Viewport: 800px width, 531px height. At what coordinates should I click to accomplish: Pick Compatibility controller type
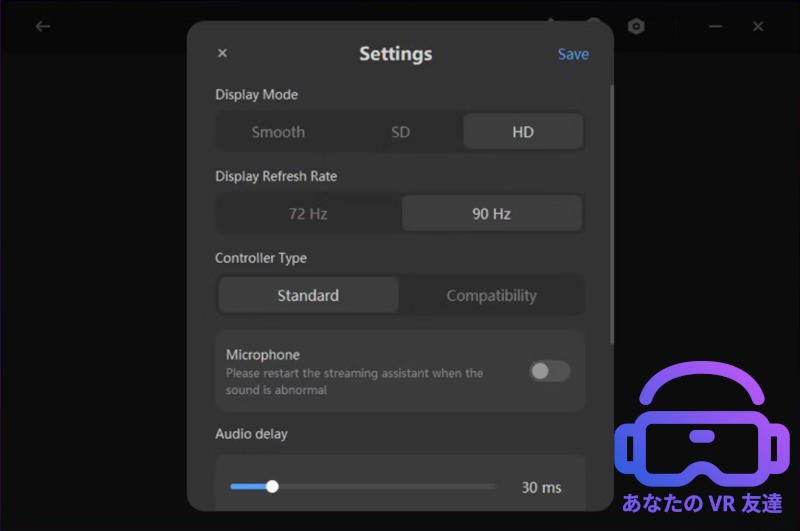click(492, 295)
